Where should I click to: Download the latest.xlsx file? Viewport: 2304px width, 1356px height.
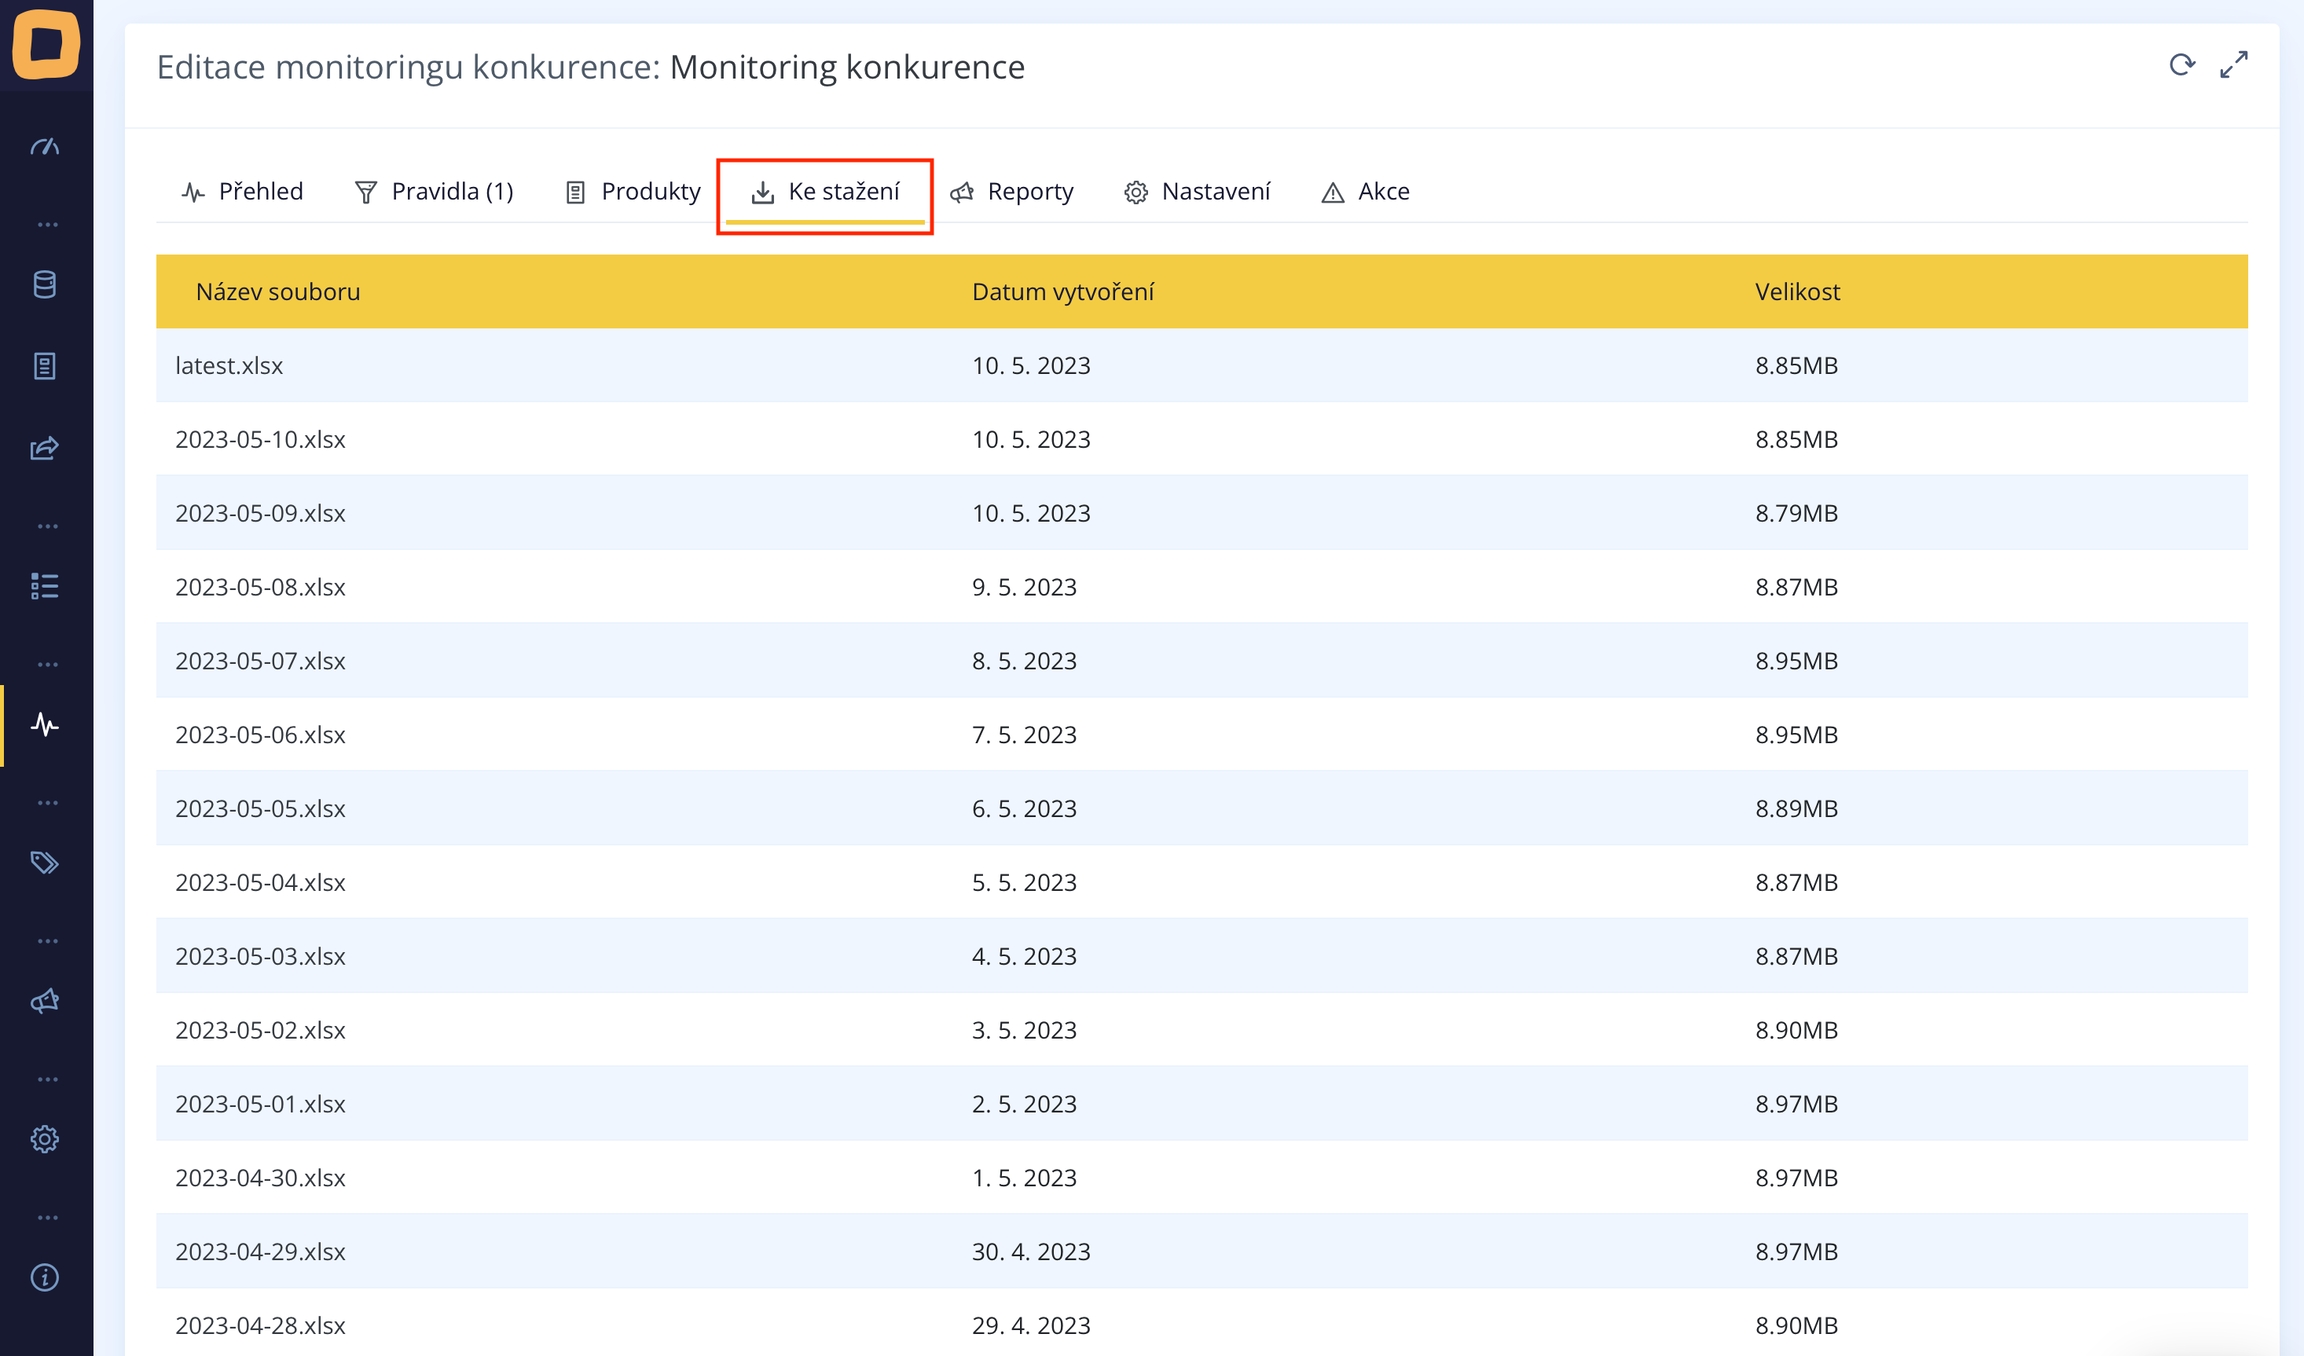point(229,366)
